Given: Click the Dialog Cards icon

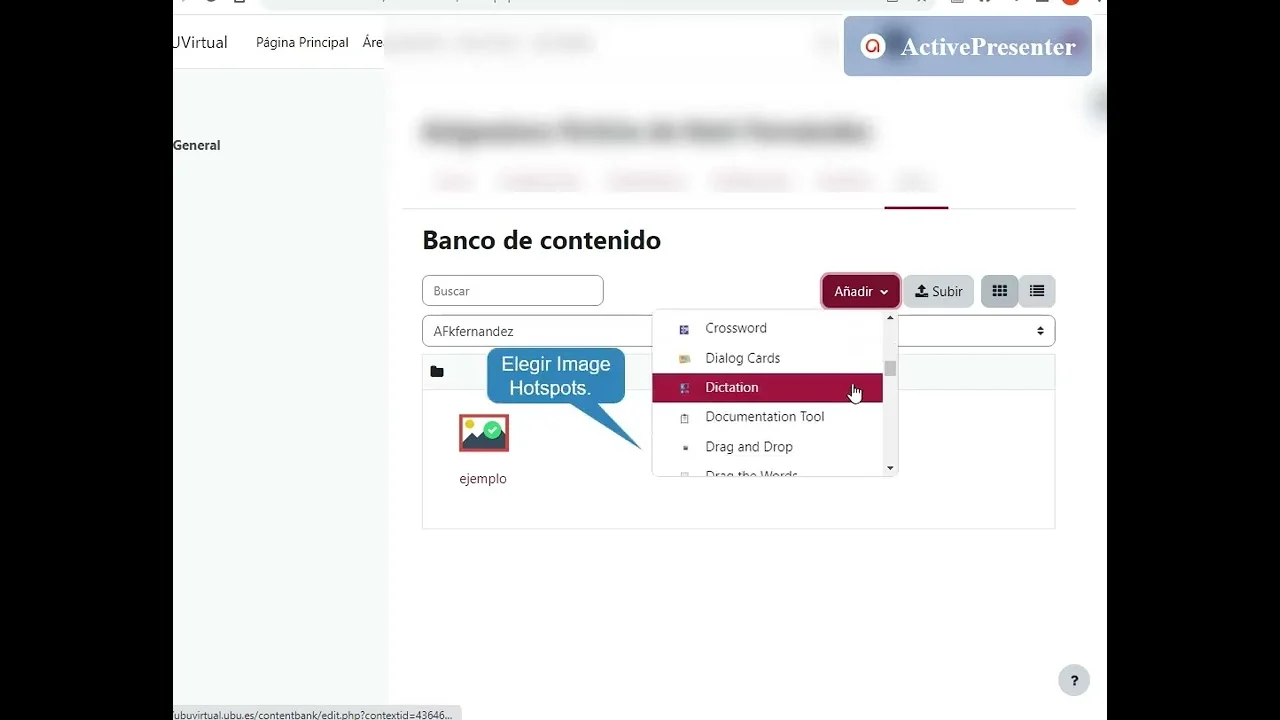Looking at the screenshot, I should tap(684, 359).
